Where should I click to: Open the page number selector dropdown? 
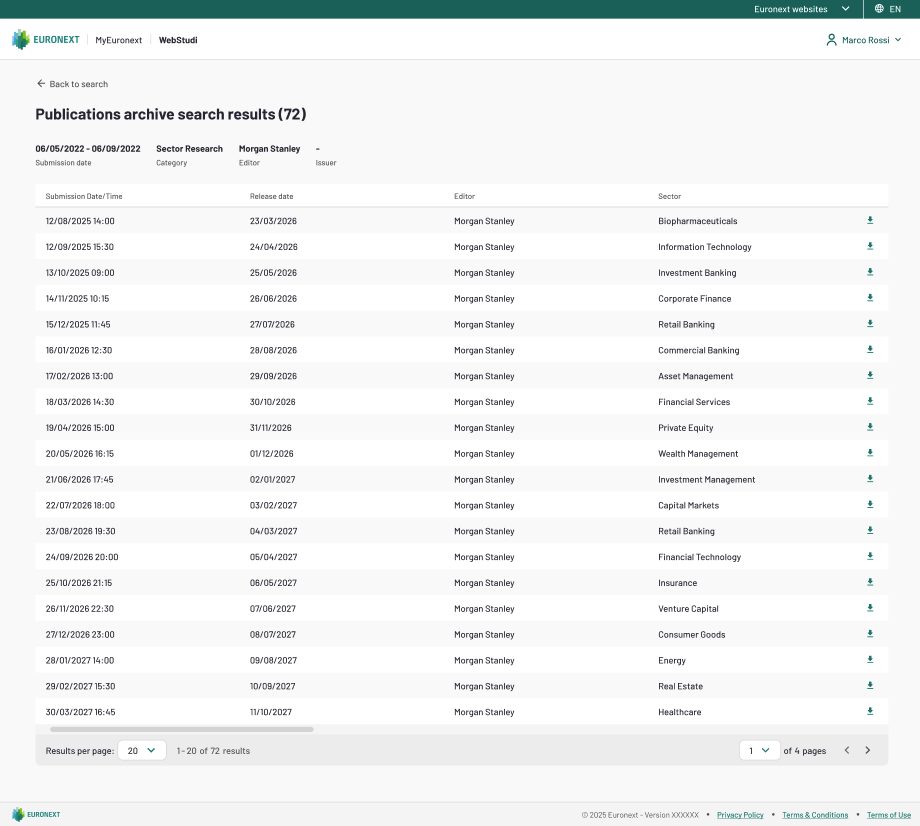(x=759, y=750)
